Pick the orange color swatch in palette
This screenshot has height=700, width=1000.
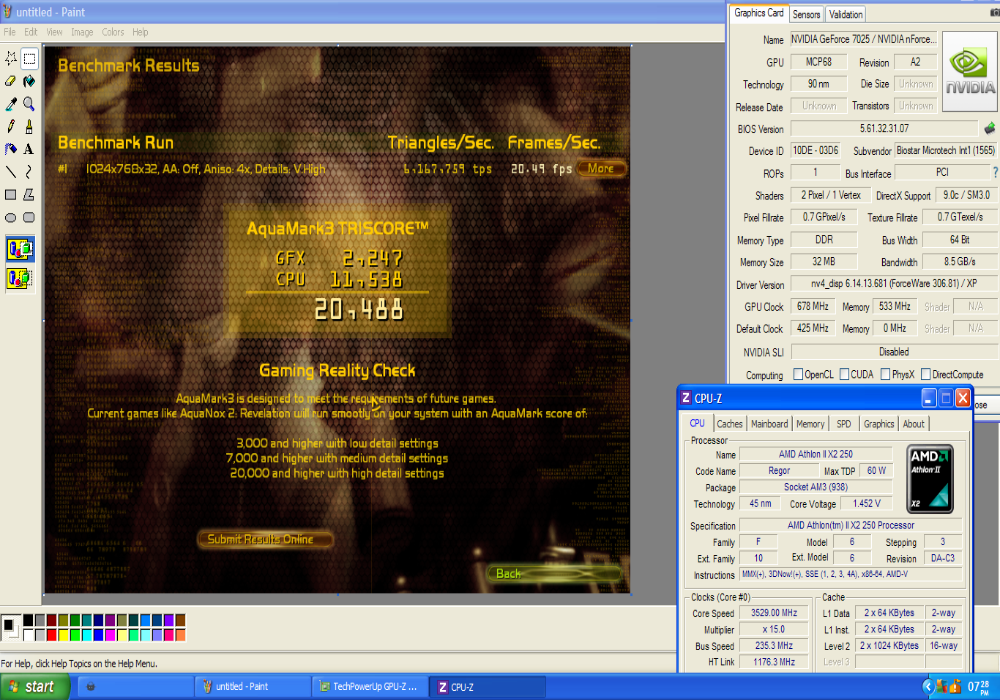coord(180,635)
